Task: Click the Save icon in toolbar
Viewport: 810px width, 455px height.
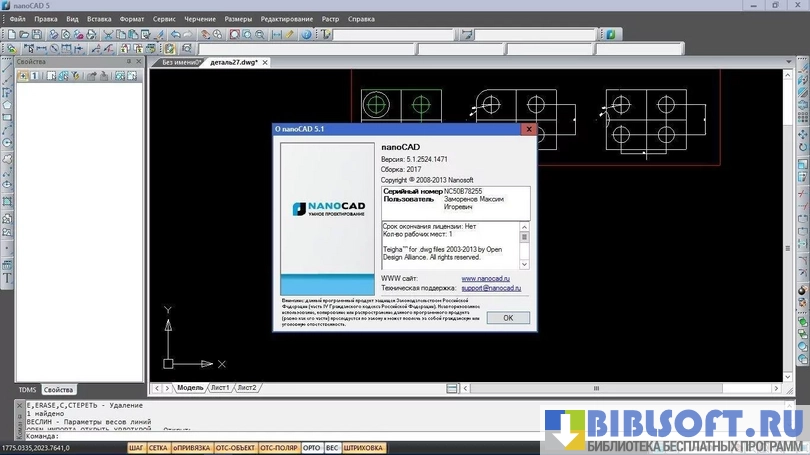Action: [x=38, y=34]
